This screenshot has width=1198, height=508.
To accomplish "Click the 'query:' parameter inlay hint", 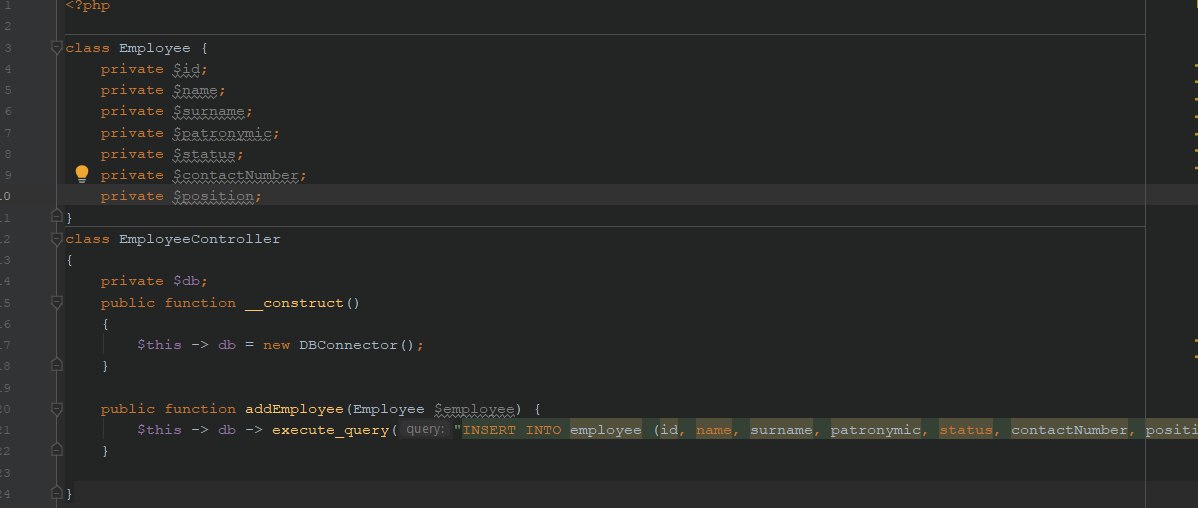I will click(x=425, y=430).
